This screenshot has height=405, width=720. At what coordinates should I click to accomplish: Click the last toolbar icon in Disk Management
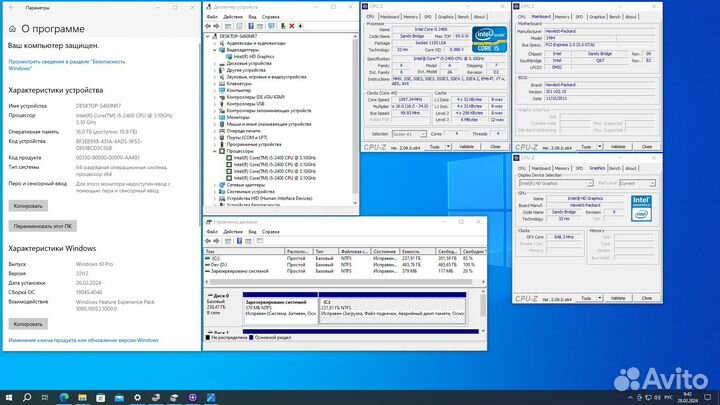pos(260,241)
